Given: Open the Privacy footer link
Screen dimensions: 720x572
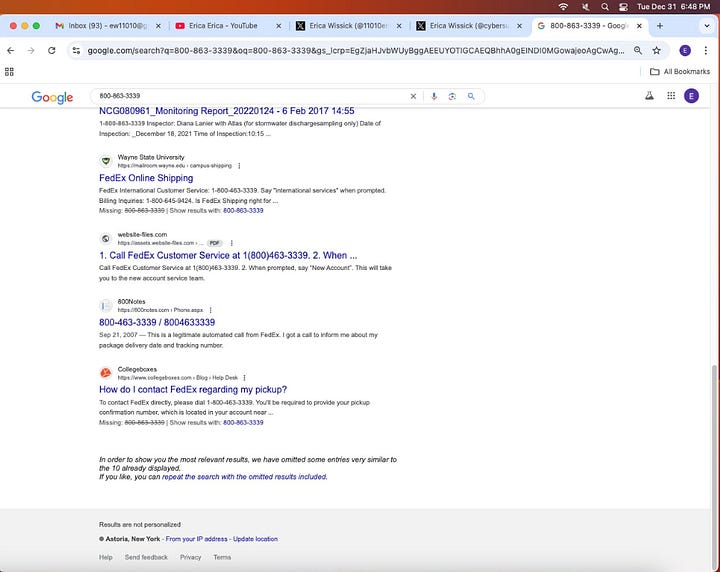Looking at the screenshot, I should (191, 557).
